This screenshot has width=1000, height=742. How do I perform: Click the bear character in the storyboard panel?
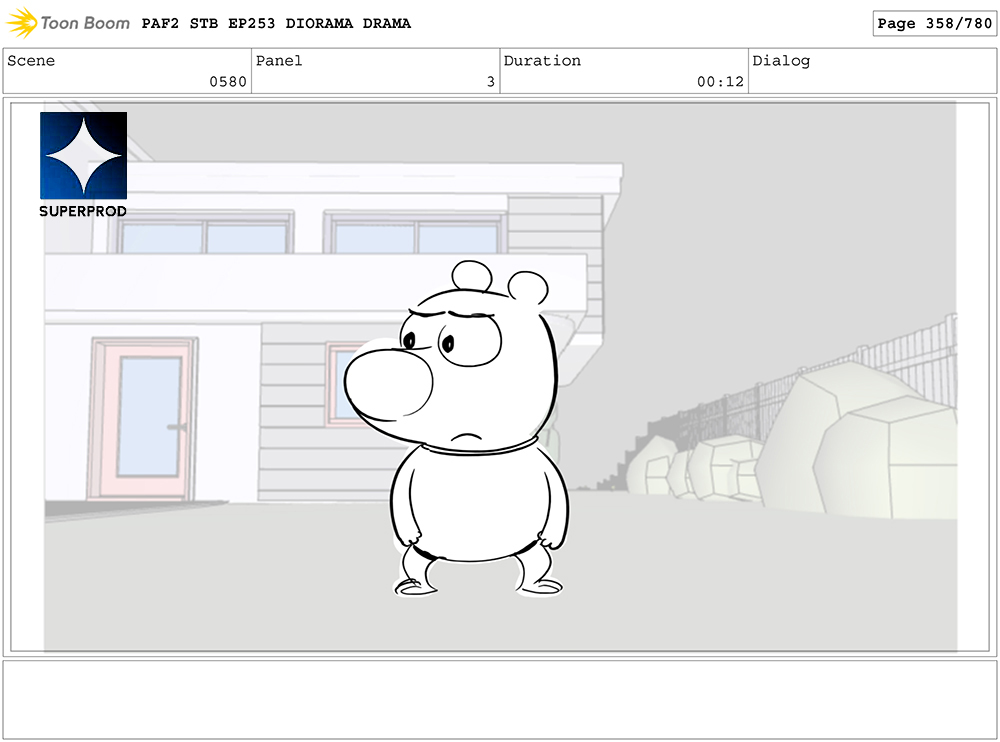(x=456, y=429)
